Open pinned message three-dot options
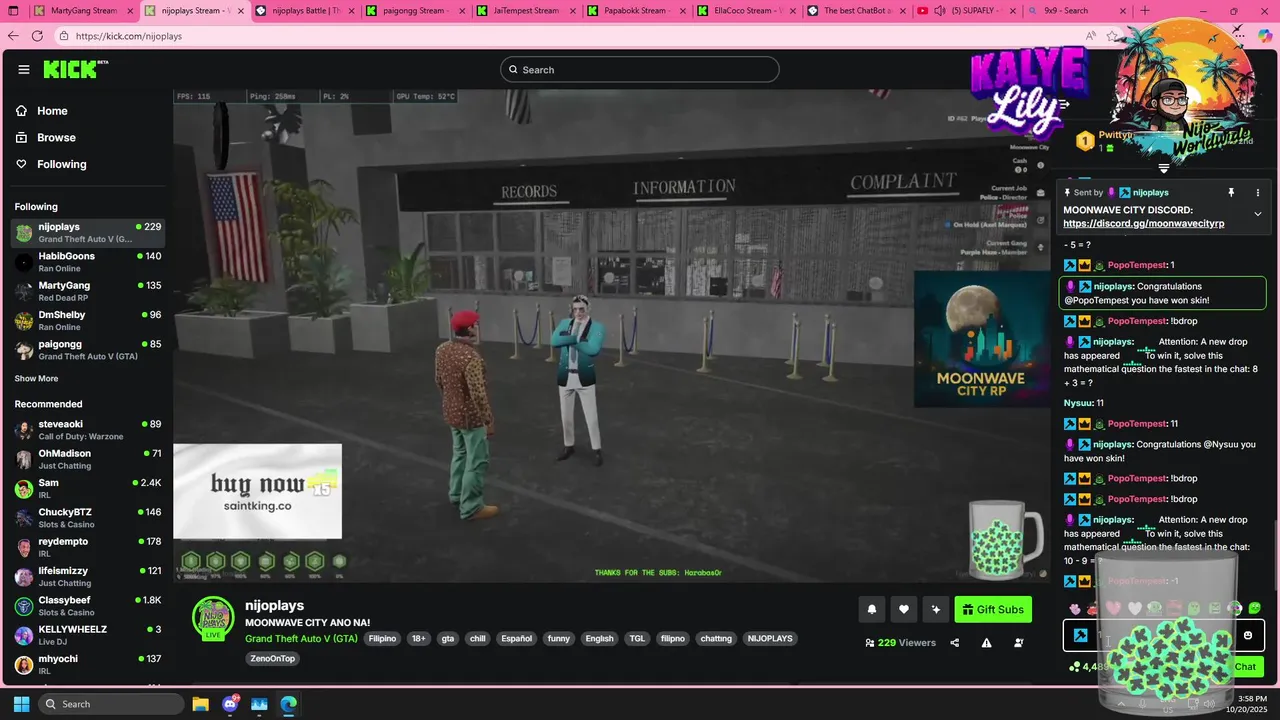The height and width of the screenshot is (720, 1280). coord(1258,192)
